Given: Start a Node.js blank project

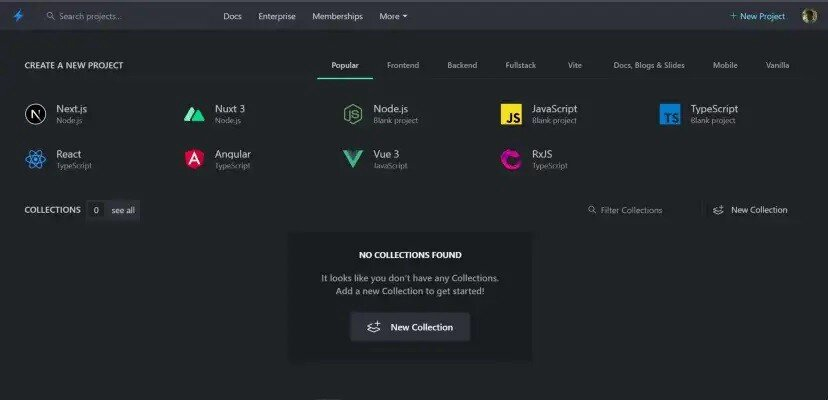Looking at the screenshot, I should pyautogui.click(x=353, y=114).
